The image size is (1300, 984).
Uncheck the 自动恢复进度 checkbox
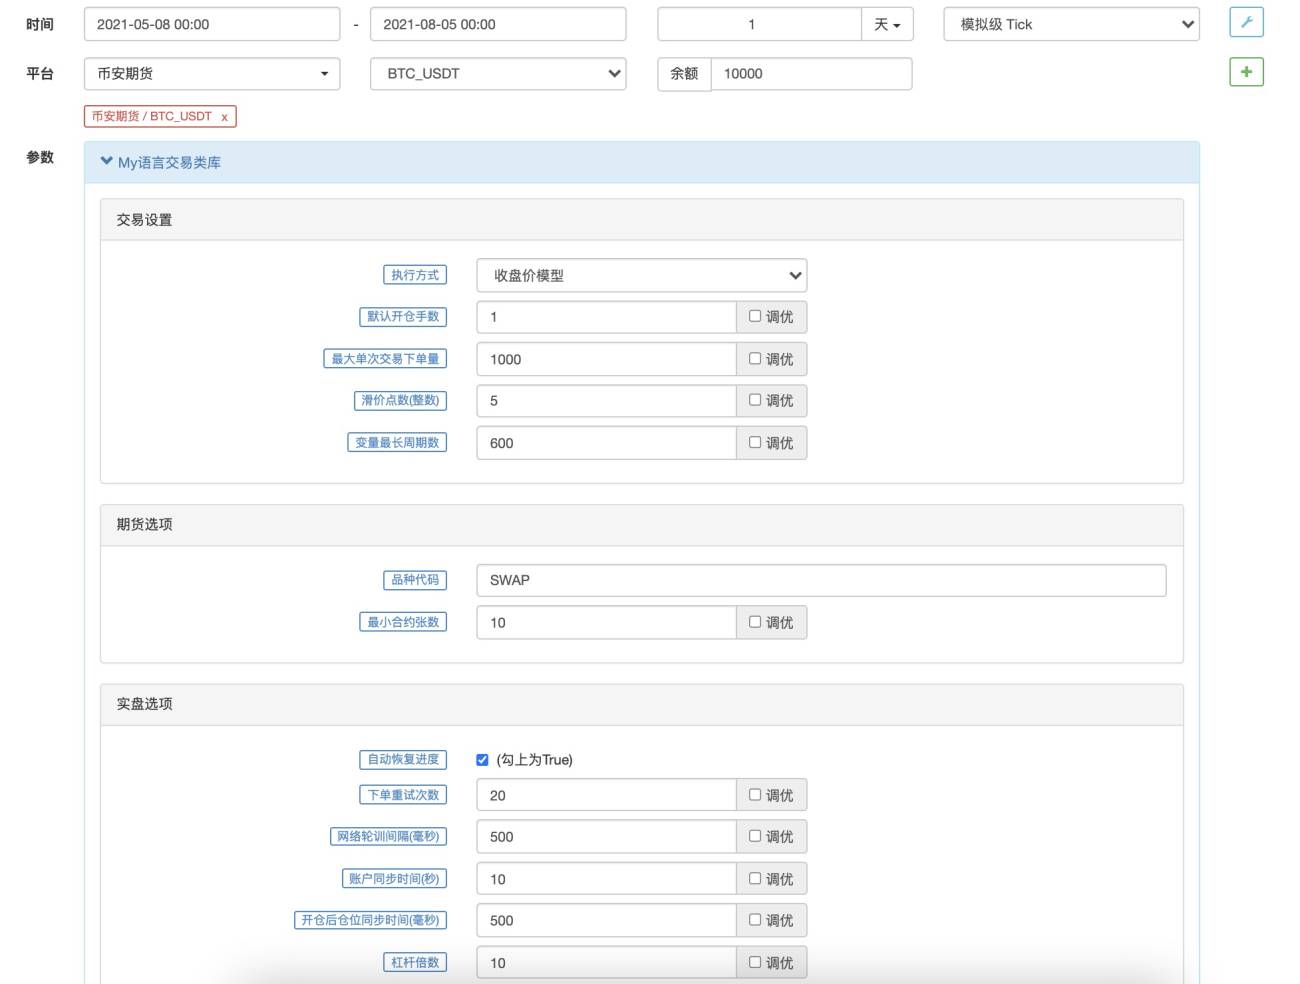click(482, 760)
